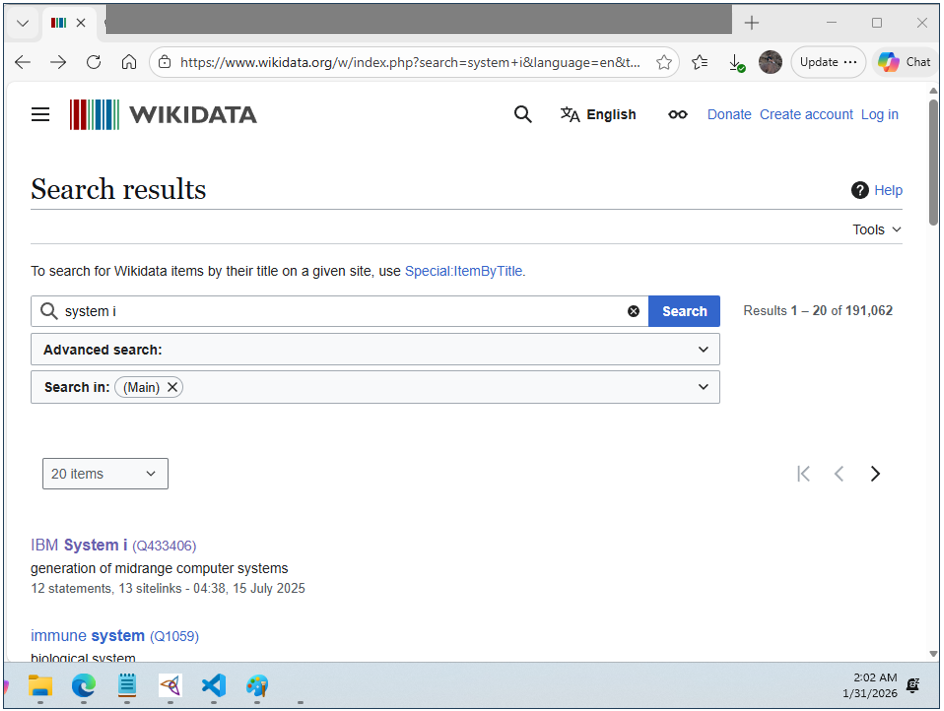Screen dimensions: 944x711
Task: Go to next results page
Action: point(875,474)
